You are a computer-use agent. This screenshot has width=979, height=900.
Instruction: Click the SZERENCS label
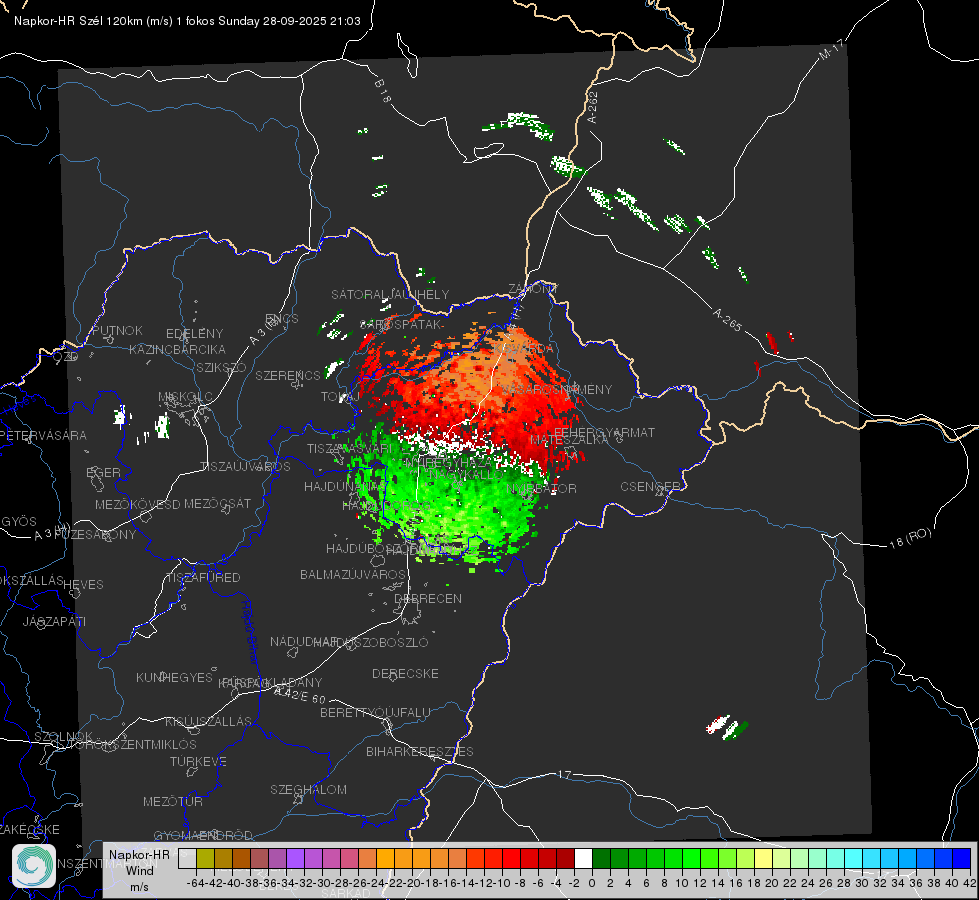point(287,375)
